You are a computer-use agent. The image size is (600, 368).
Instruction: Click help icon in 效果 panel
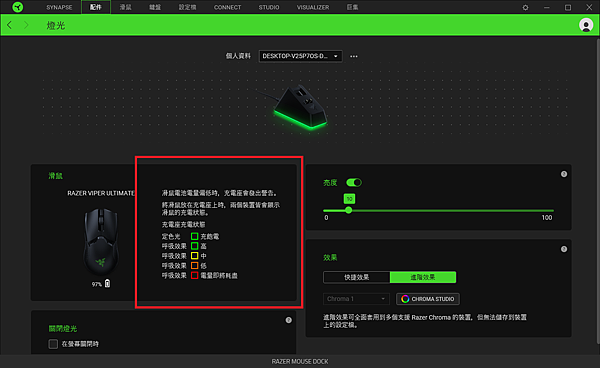coord(564,249)
